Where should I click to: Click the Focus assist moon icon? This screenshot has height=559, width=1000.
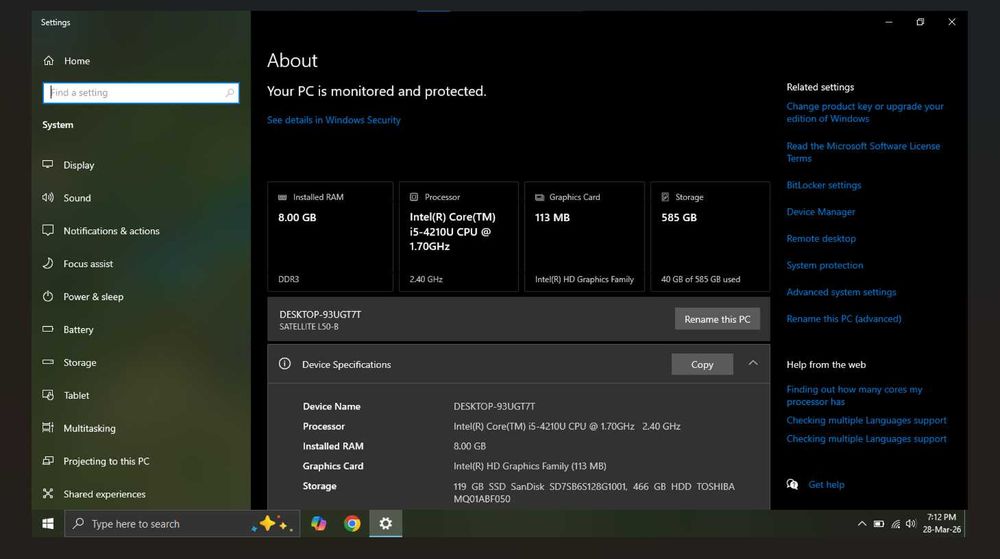tap(48, 263)
